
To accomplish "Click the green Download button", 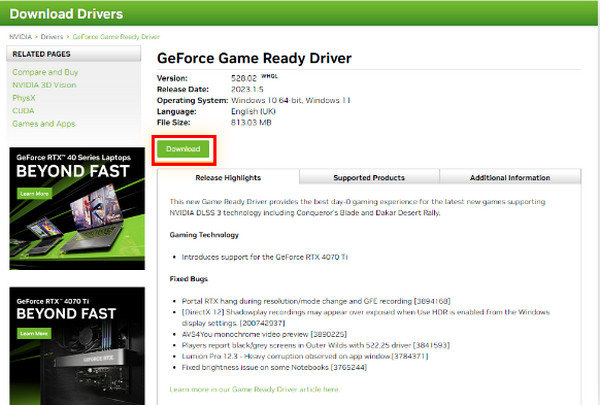I will (x=183, y=149).
